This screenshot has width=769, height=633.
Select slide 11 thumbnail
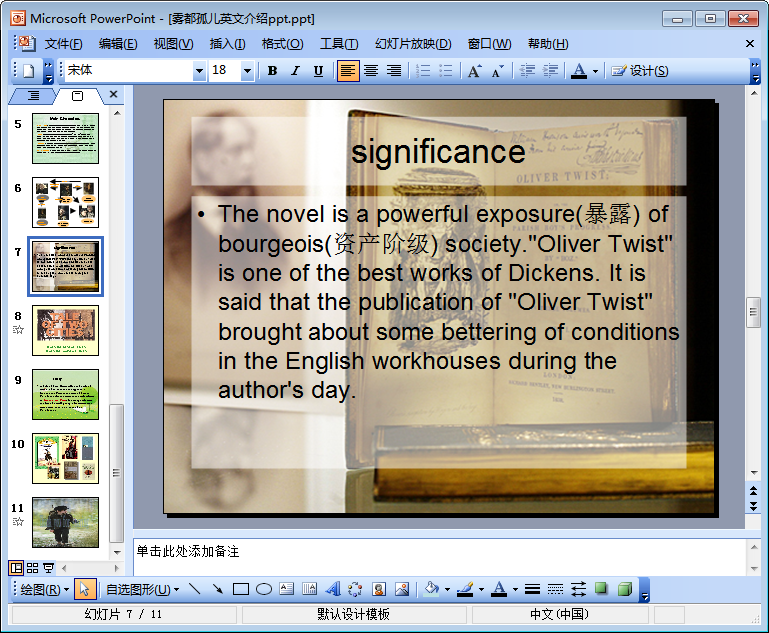tap(65, 522)
